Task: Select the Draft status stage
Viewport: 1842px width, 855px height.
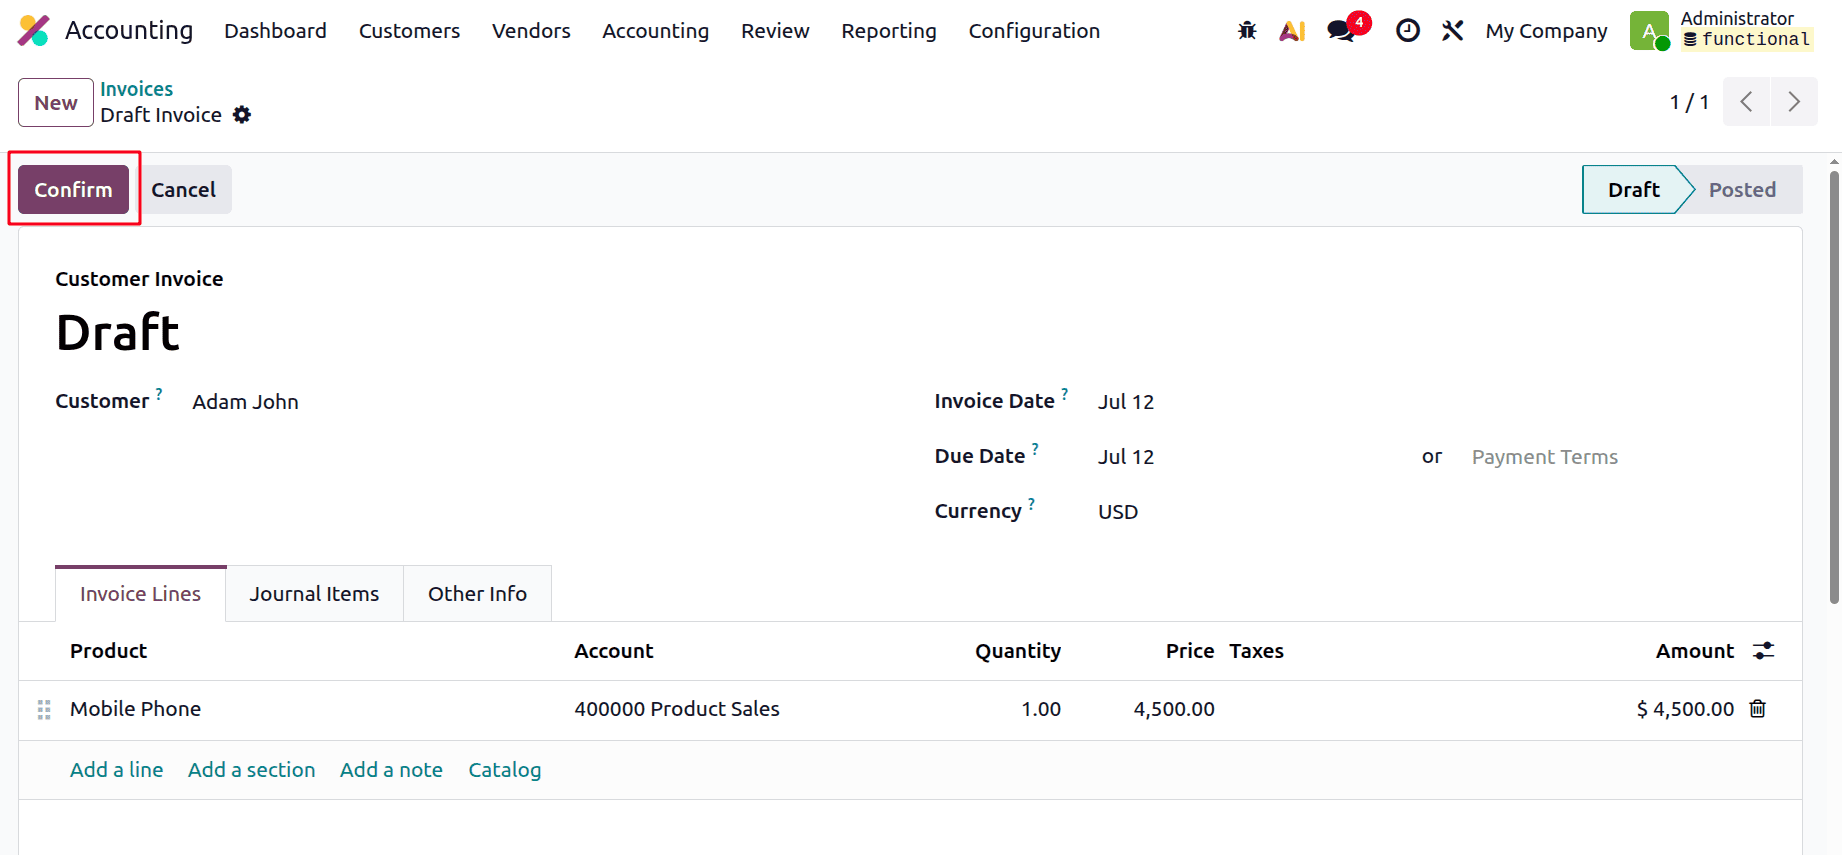Action: 1634,190
